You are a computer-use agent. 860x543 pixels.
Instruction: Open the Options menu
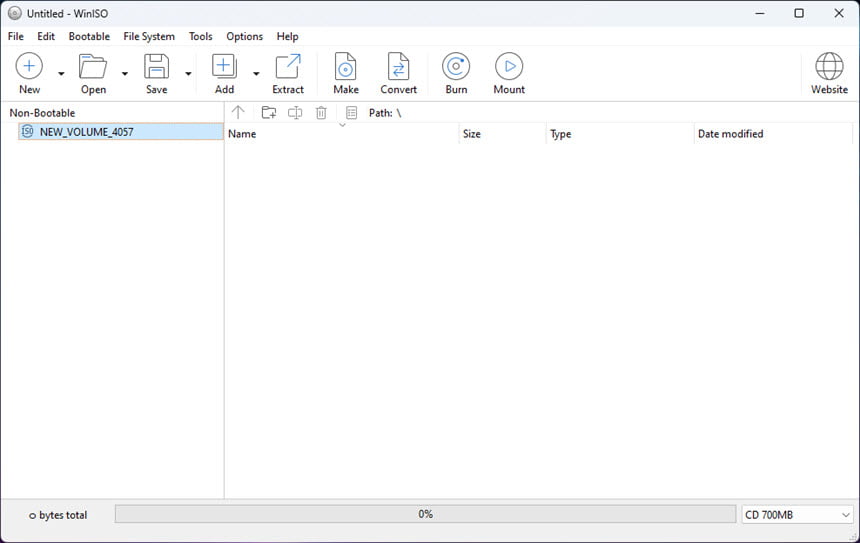click(x=245, y=36)
